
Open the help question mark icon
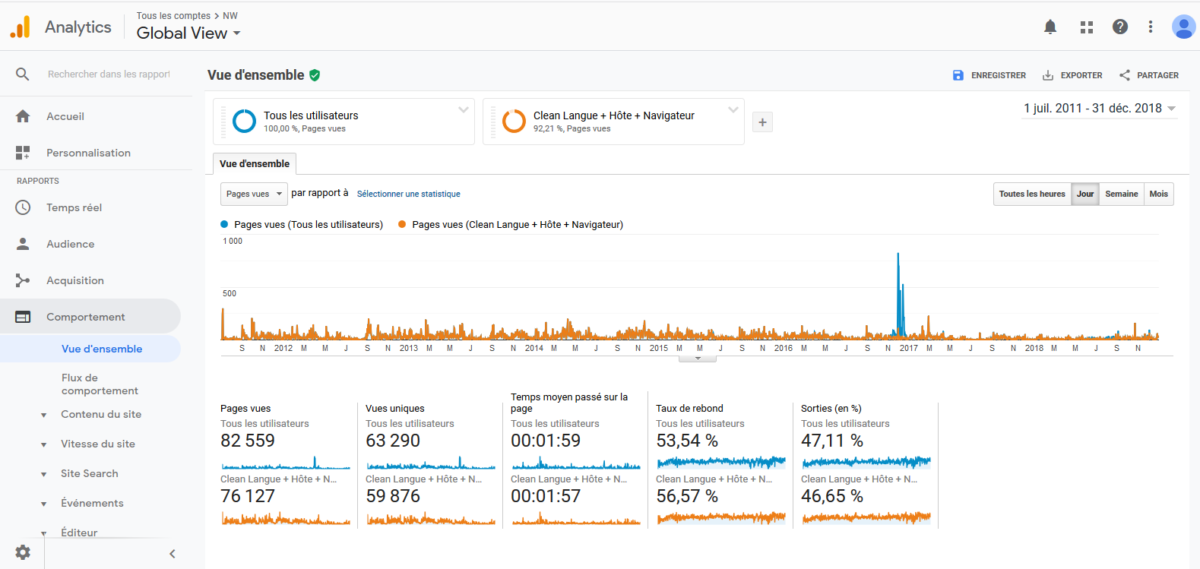1120,27
